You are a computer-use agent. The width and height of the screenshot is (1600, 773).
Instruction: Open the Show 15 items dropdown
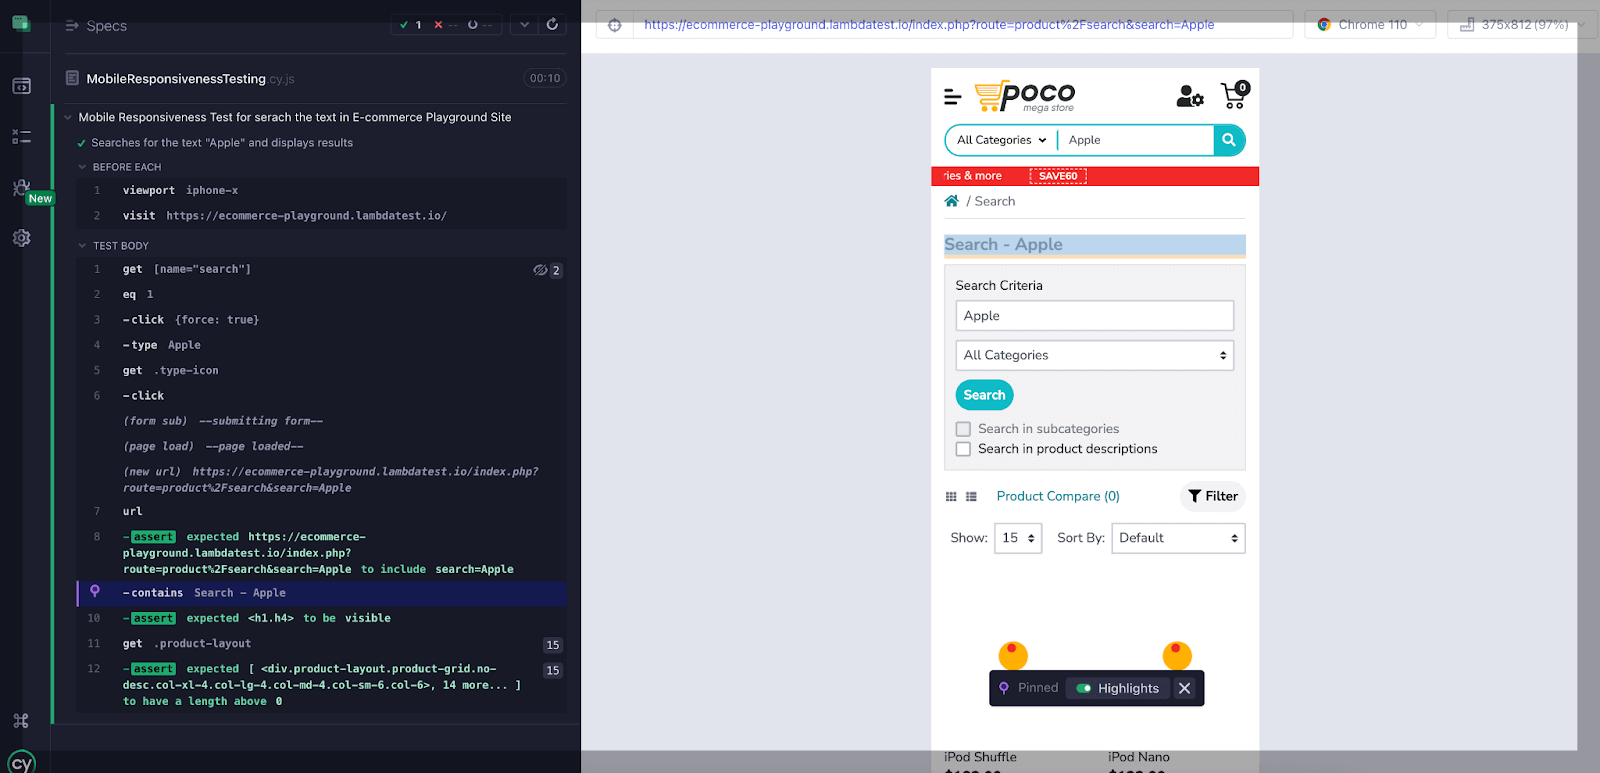(1018, 538)
